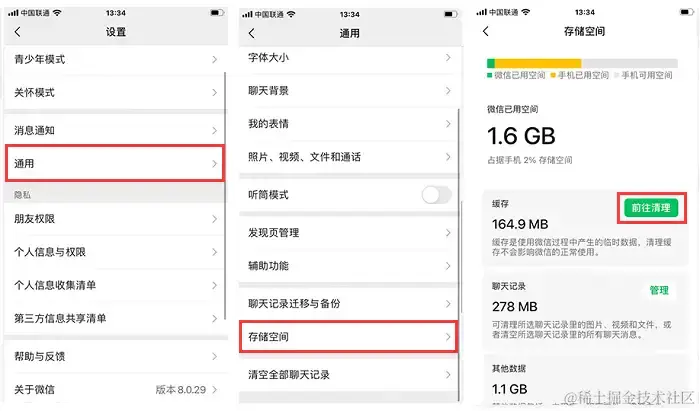The width and height of the screenshot is (700, 411).
Task: Expand the 青少年模式 chevron
Action: pos(215,59)
